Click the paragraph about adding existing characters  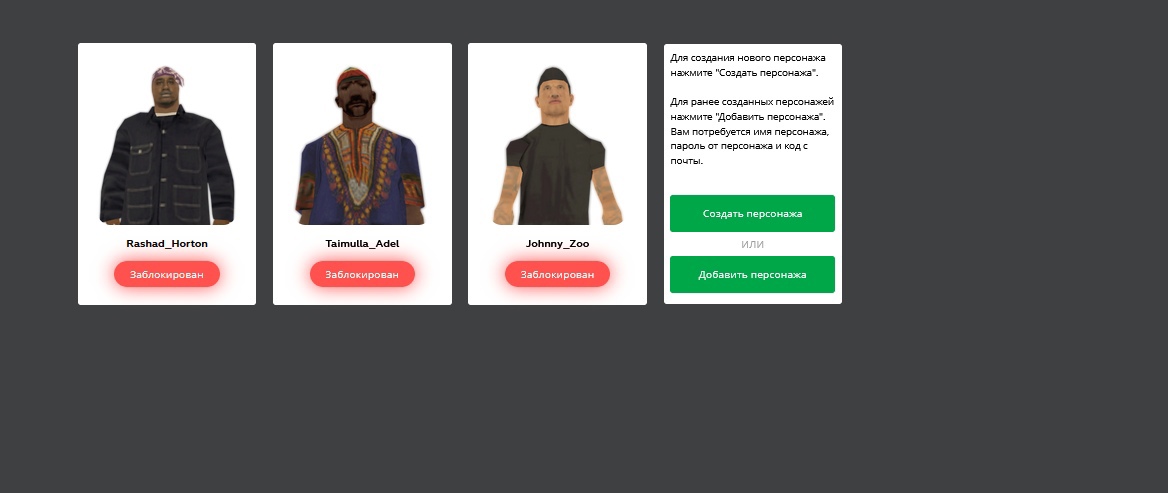pos(752,131)
